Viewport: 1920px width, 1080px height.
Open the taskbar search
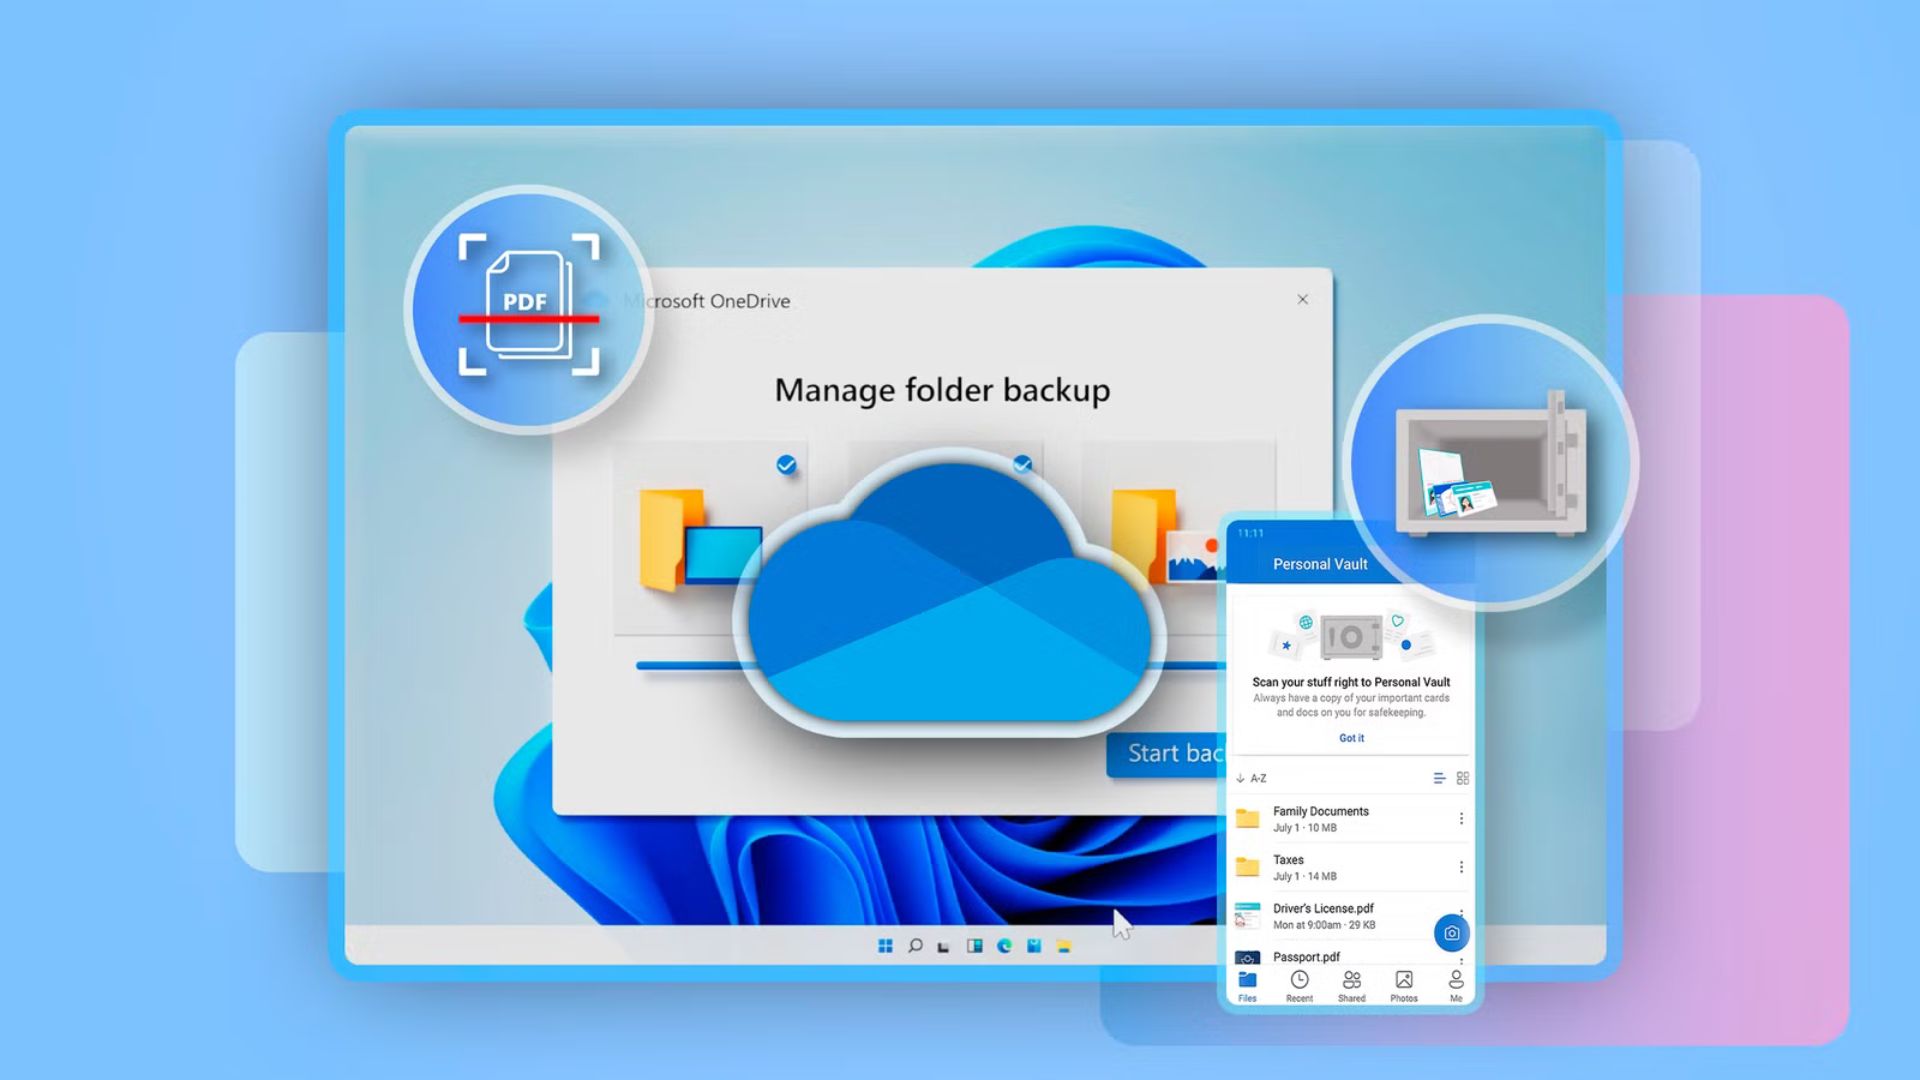(x=915, y=946)
